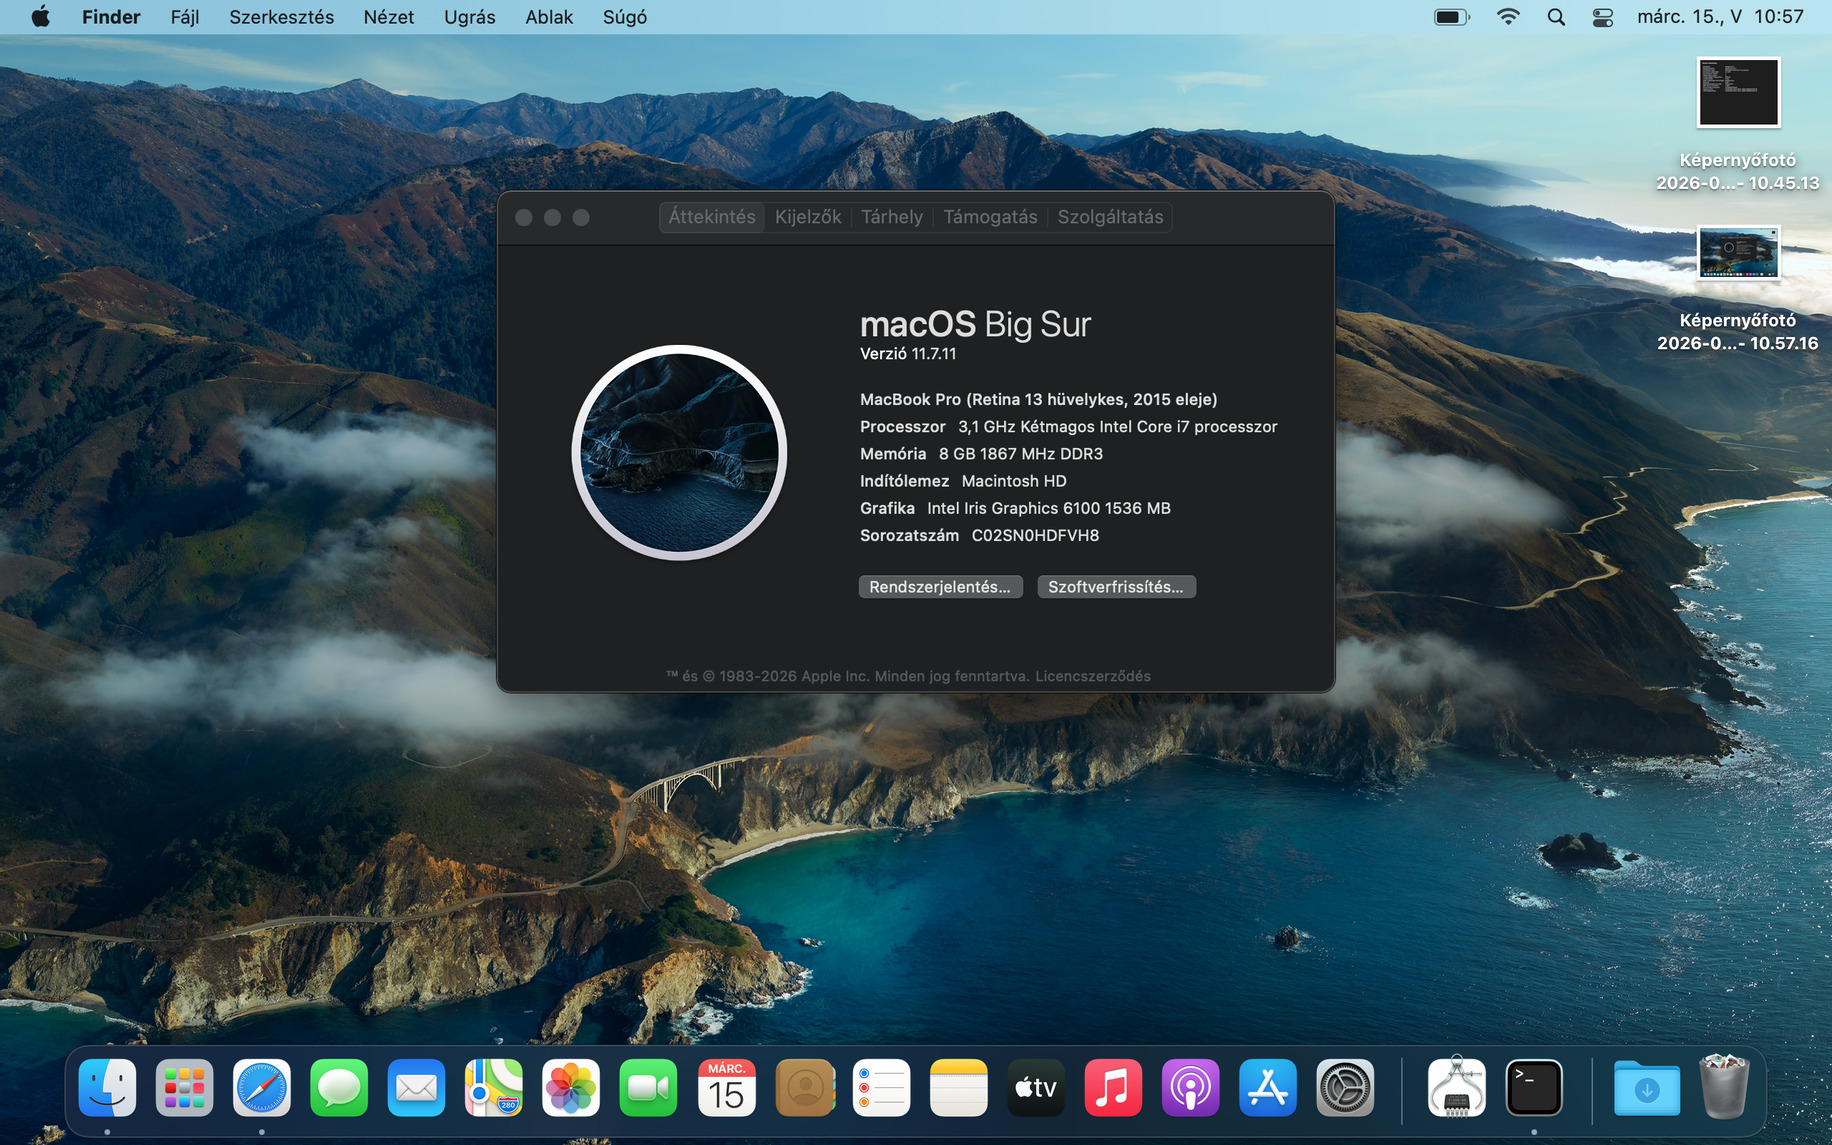Switch to the Tárhely tab
This screenshot has width=1832, height=1145.
click(892, 217)
